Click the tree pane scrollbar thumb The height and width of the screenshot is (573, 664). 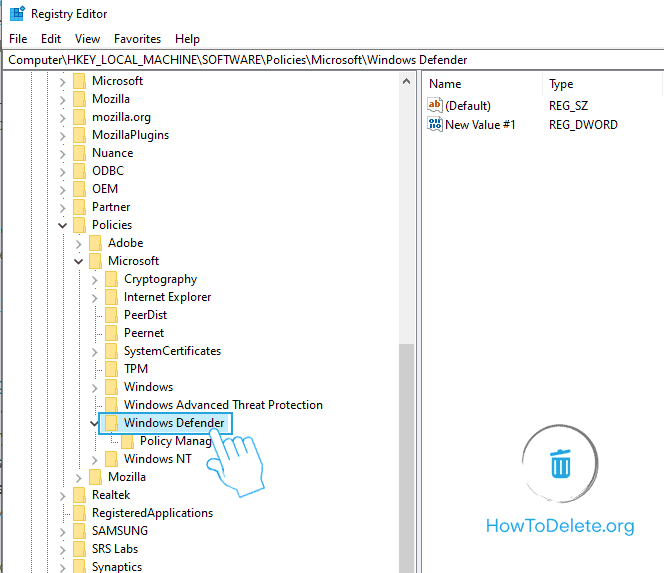point(407,458)
